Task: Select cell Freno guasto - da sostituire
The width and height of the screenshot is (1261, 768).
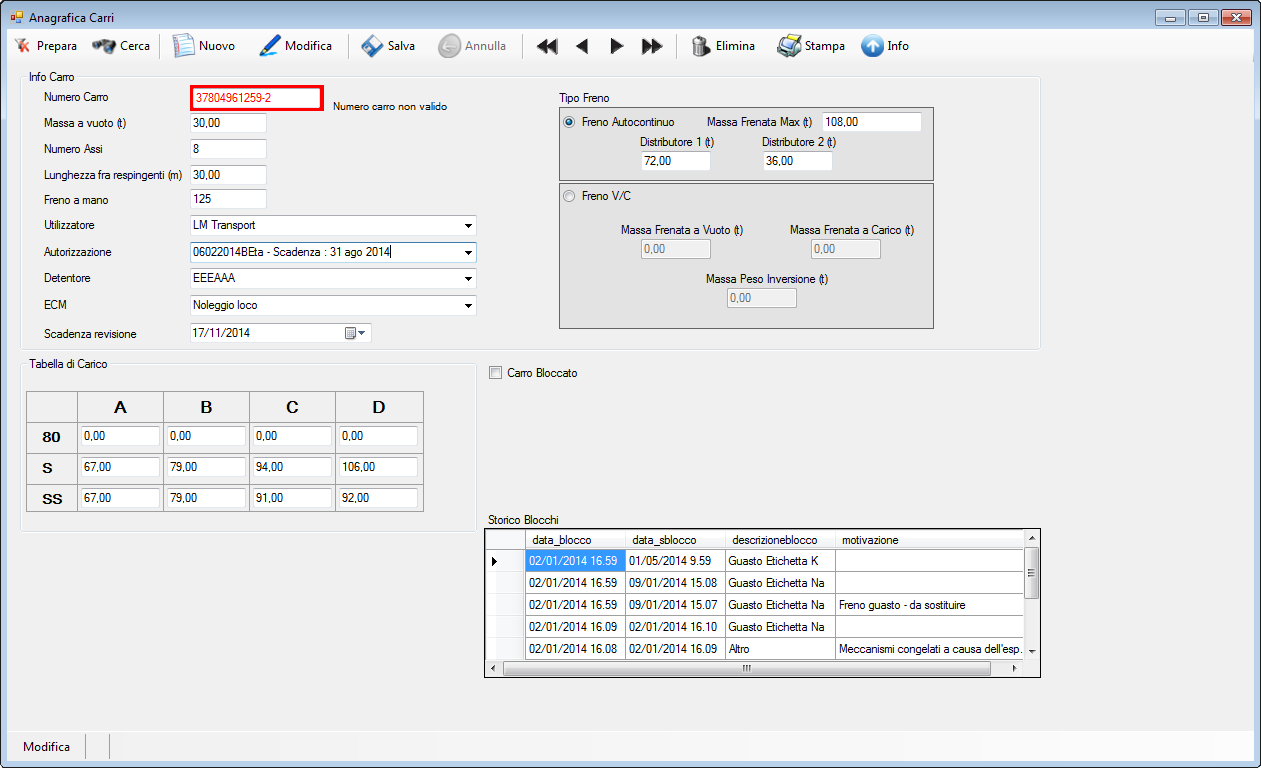Action: click(929, 605)
